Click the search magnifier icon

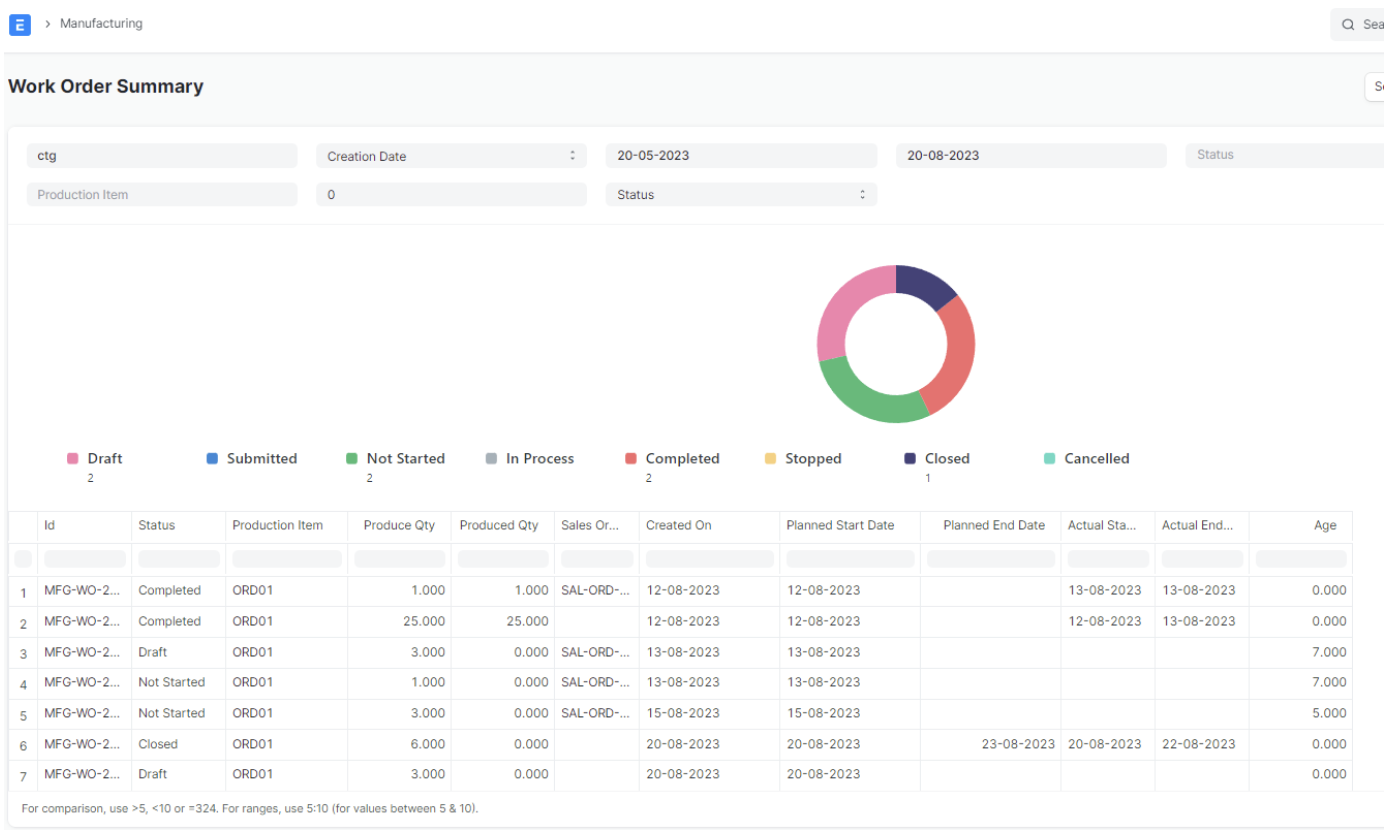[1348, 24]
